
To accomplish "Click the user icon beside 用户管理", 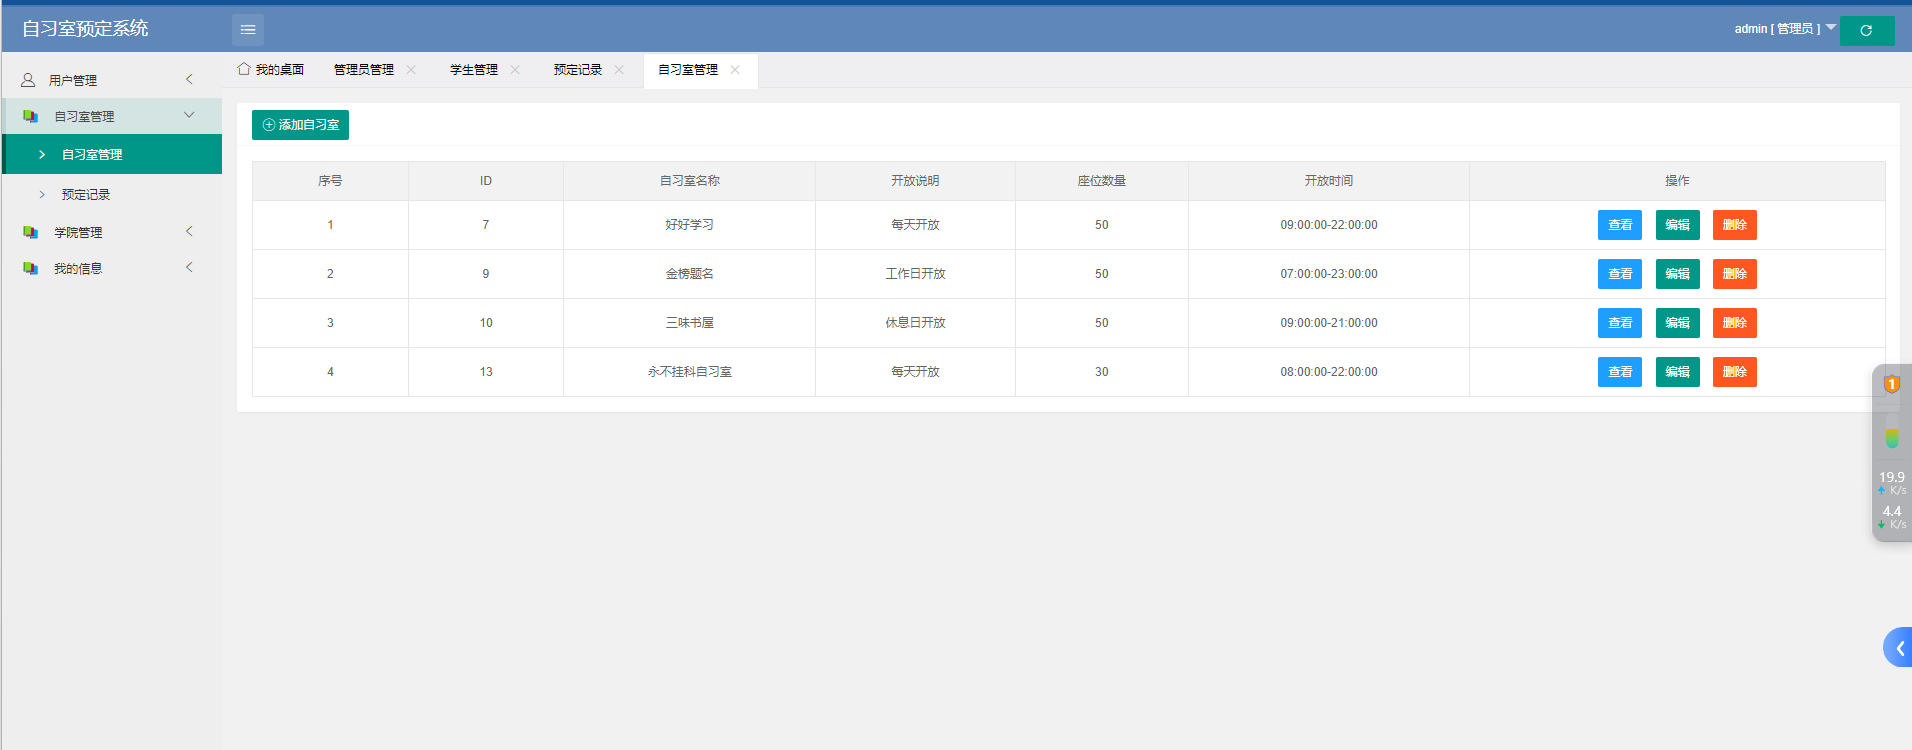I will coord(28,80).
